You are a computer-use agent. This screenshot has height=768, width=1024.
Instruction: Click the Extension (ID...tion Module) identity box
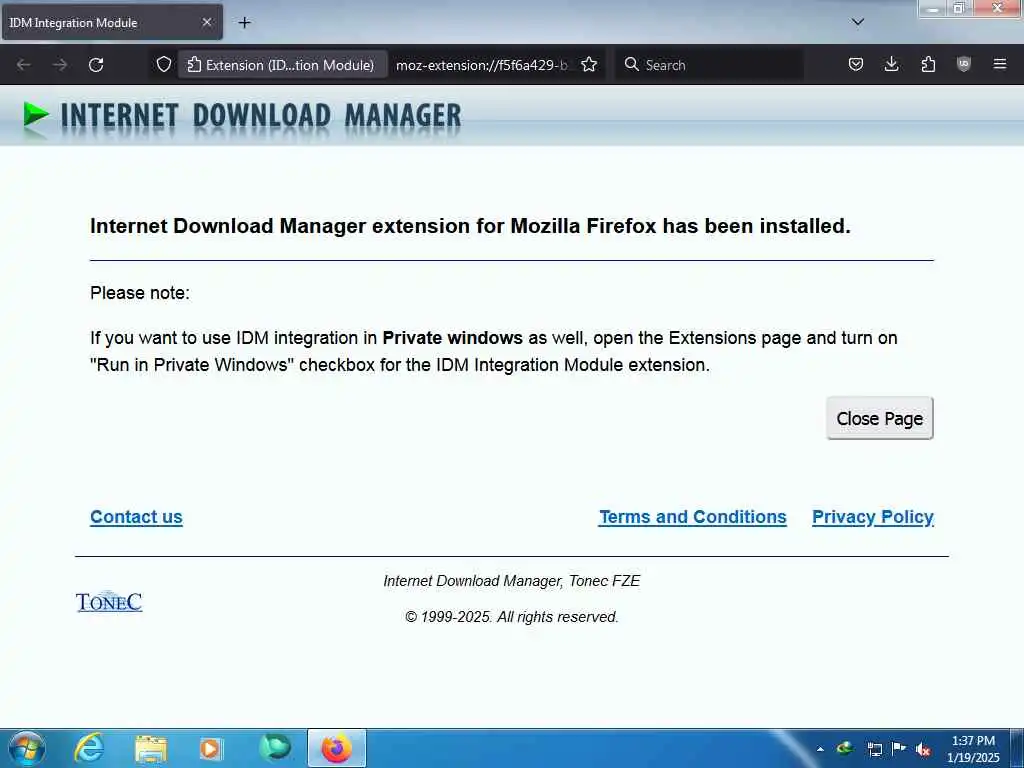[281, 65]
